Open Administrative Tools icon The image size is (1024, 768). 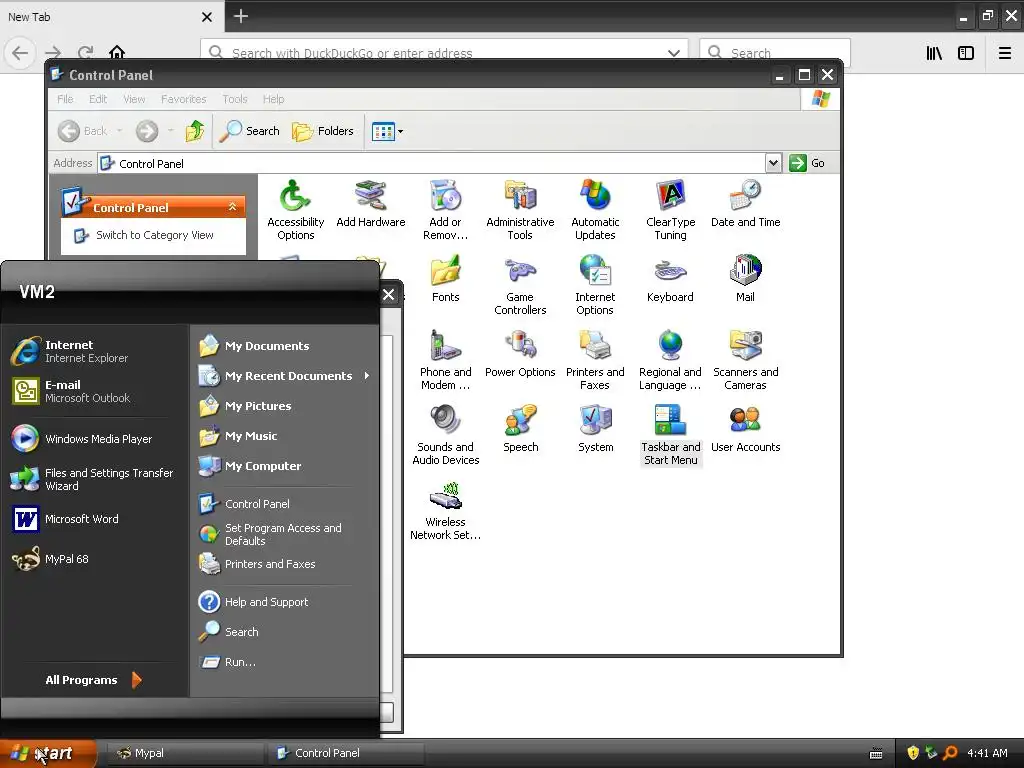coord(520,210)
